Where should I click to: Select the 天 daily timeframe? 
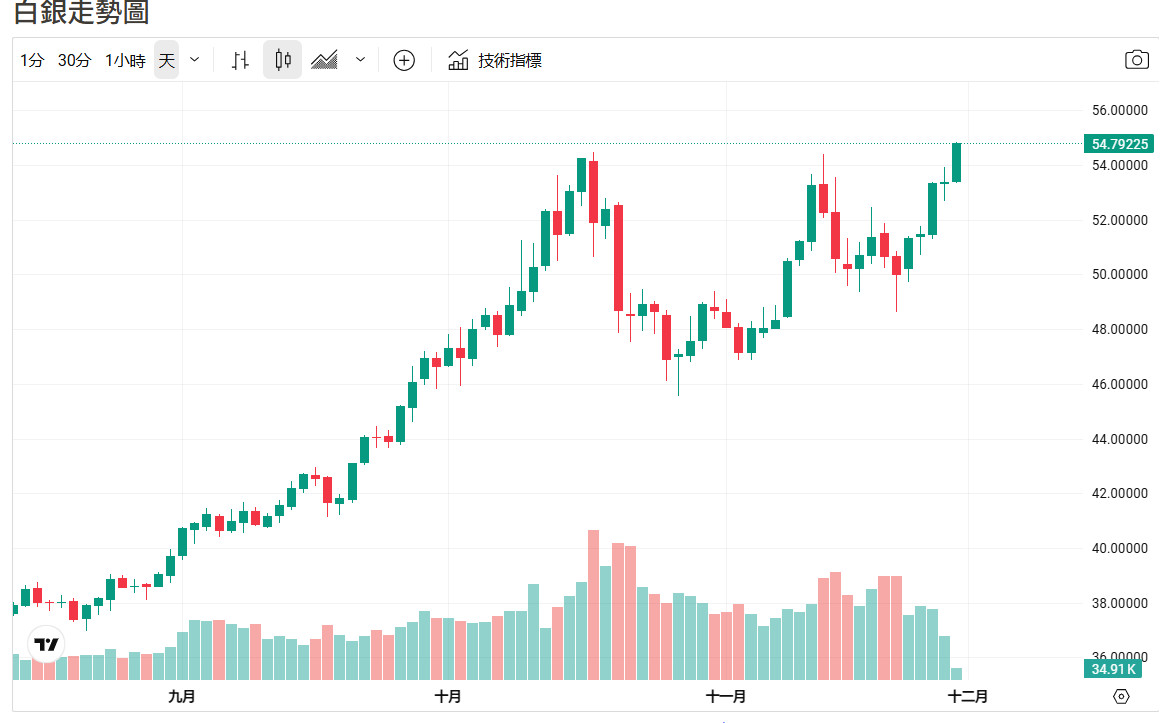point(166,60)
